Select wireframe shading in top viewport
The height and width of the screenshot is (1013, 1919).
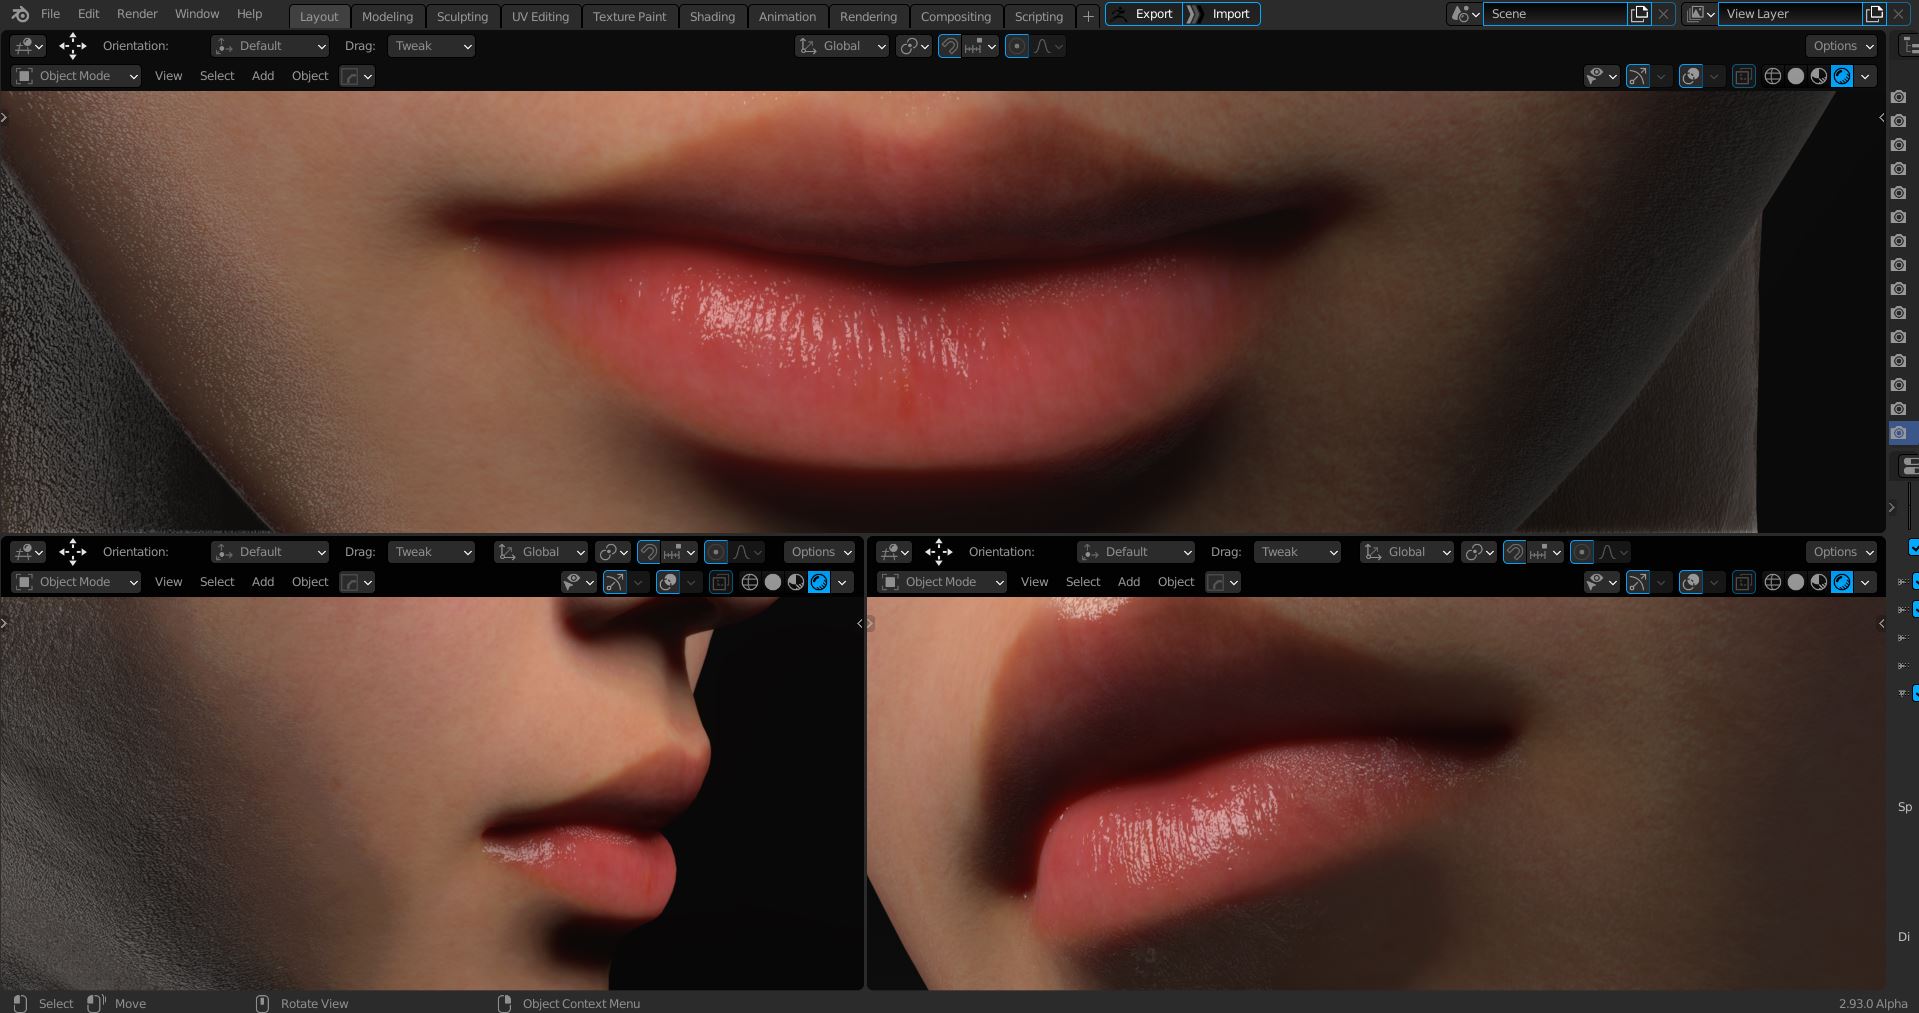point(1773,76)
